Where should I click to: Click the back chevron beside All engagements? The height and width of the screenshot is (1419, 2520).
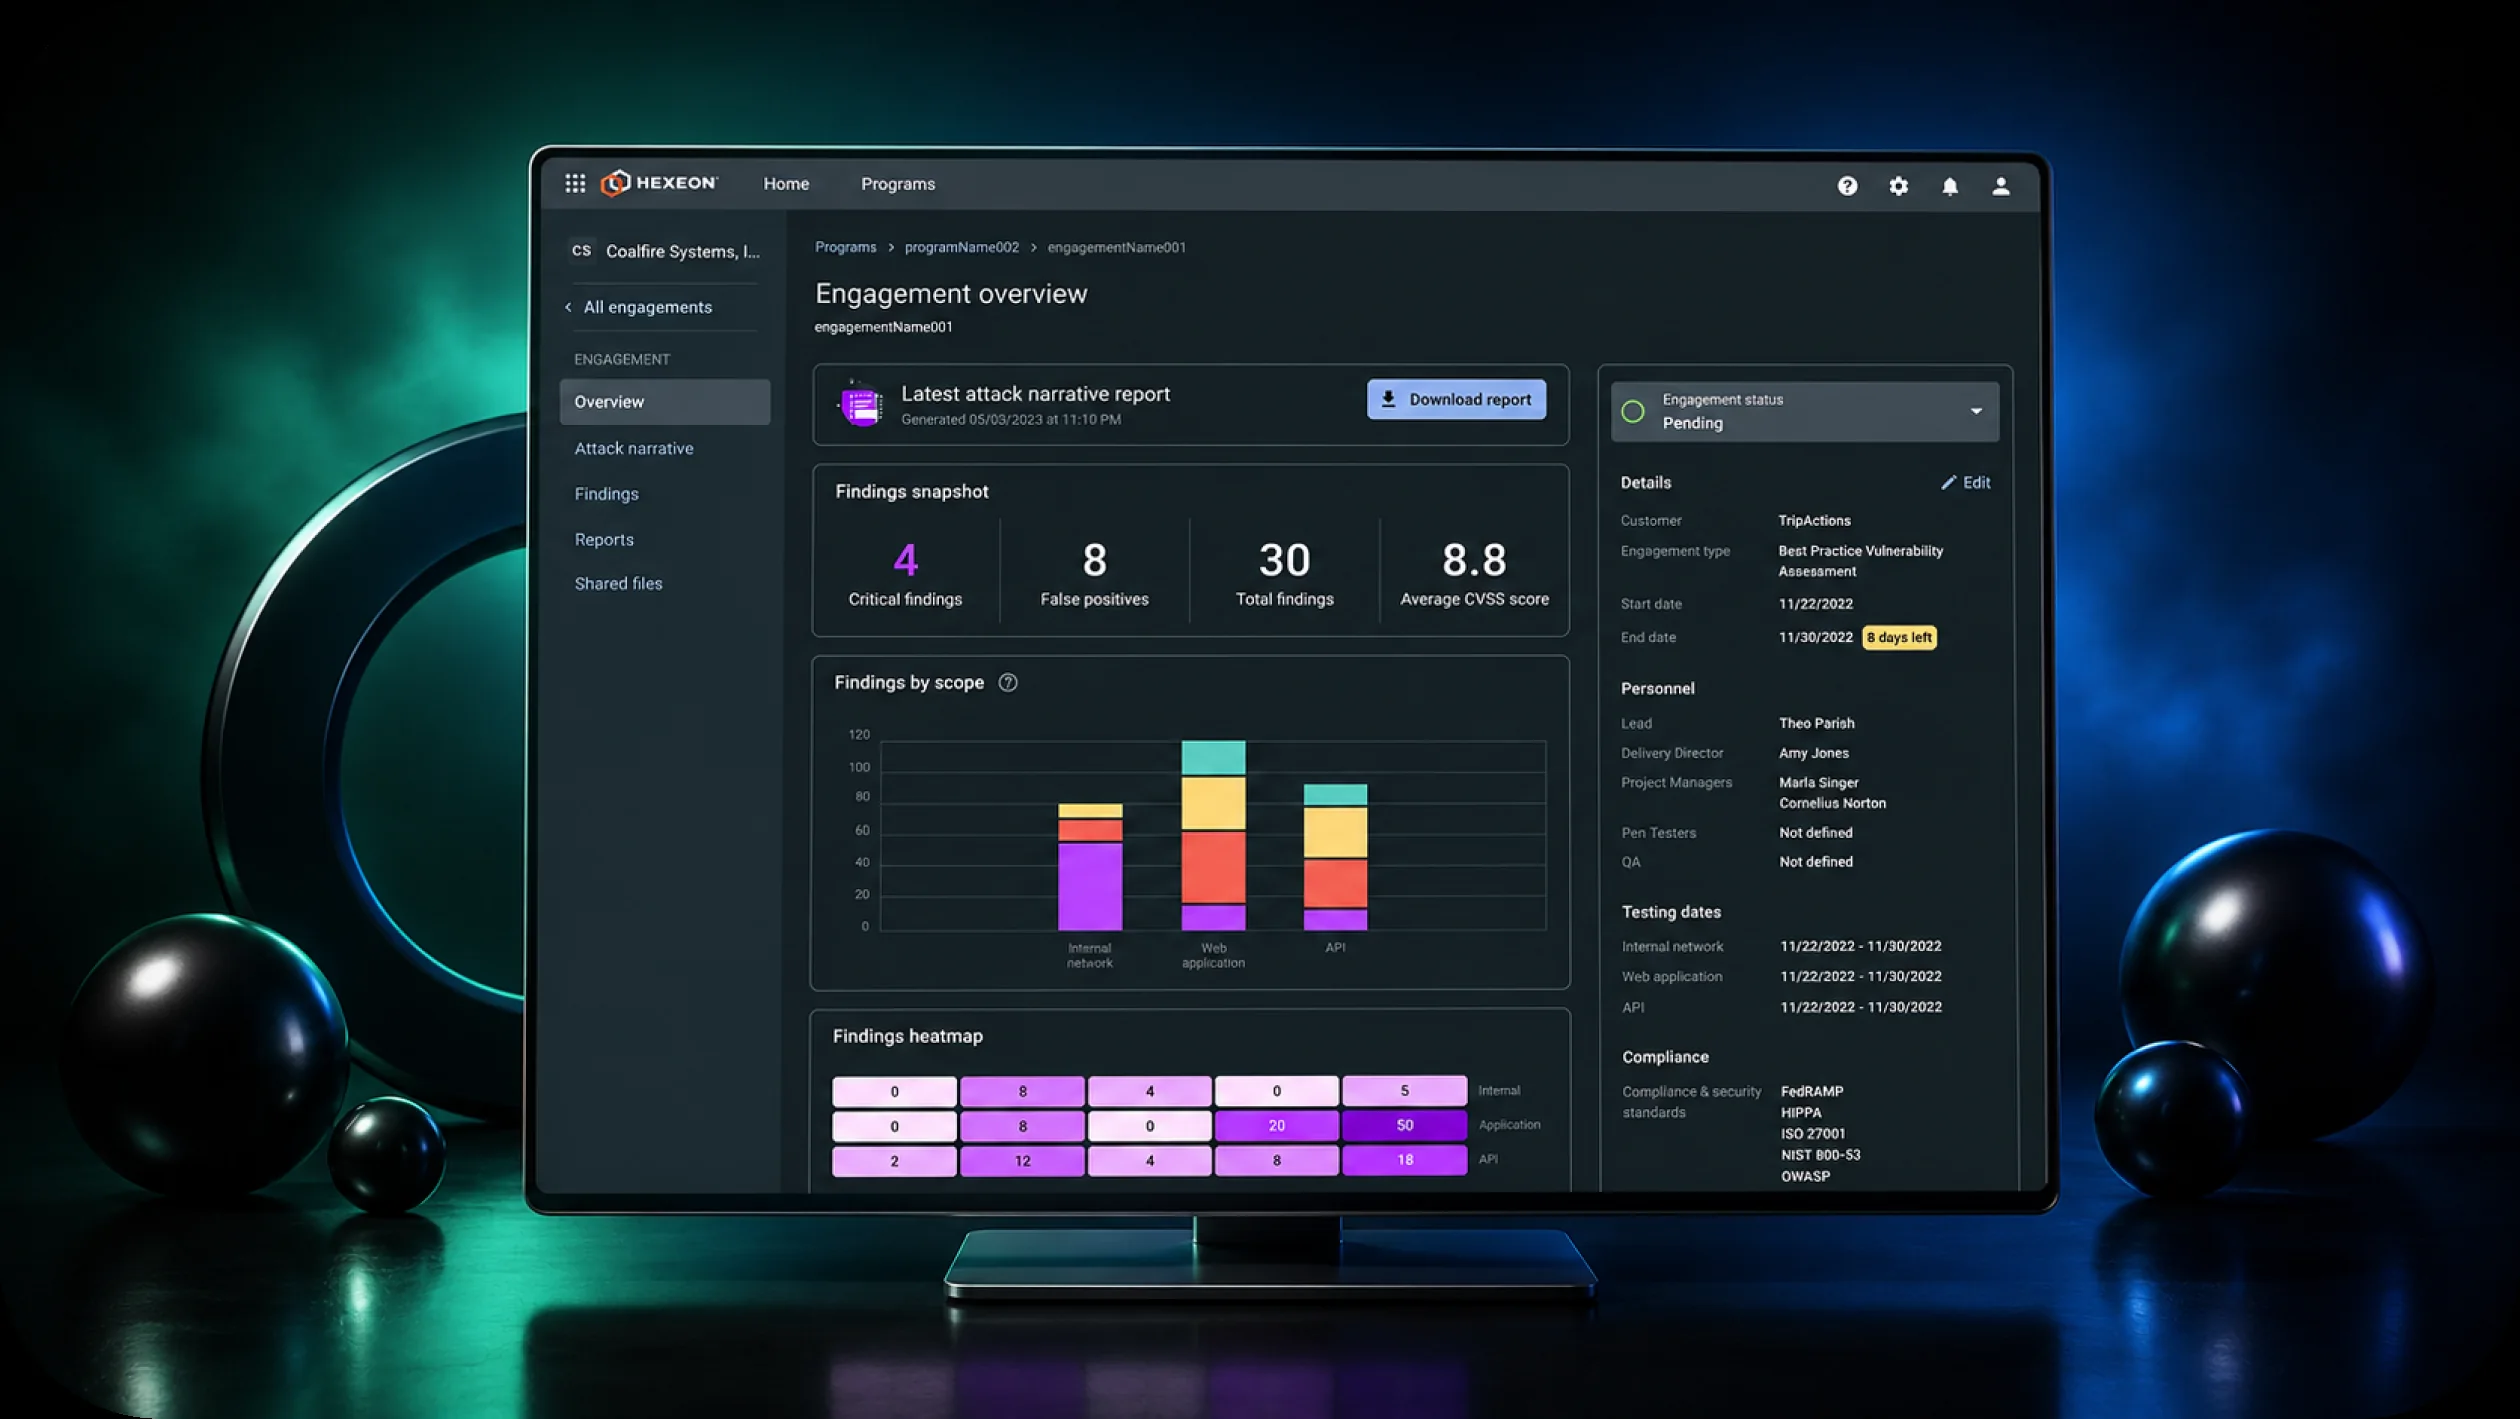568,307
